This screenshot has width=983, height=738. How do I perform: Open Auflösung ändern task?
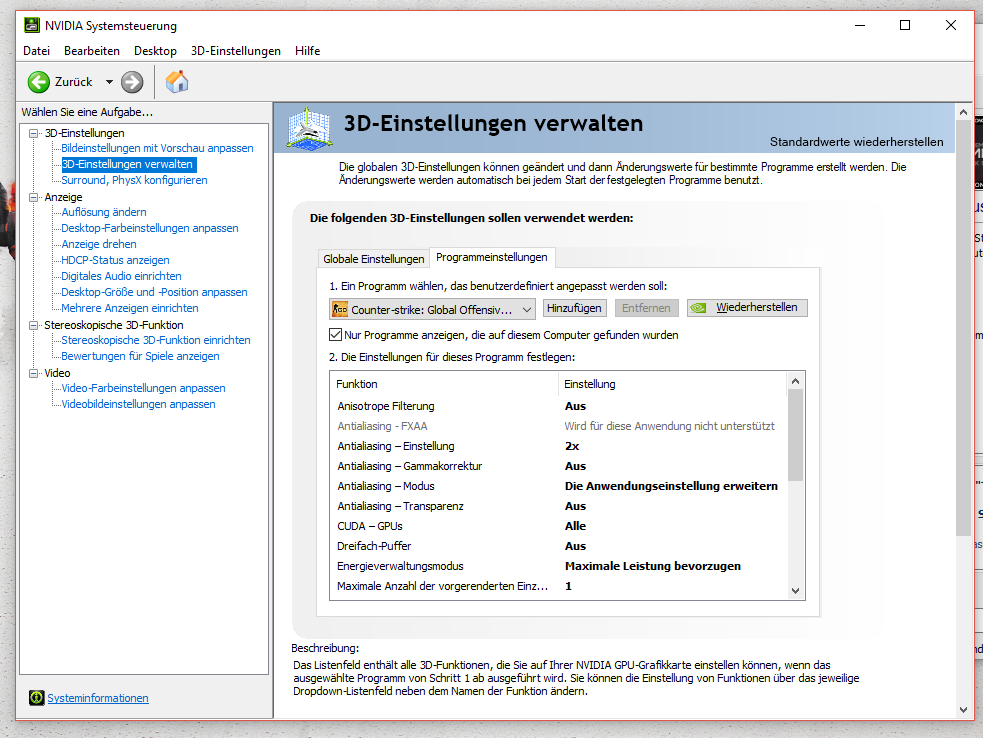104,212
